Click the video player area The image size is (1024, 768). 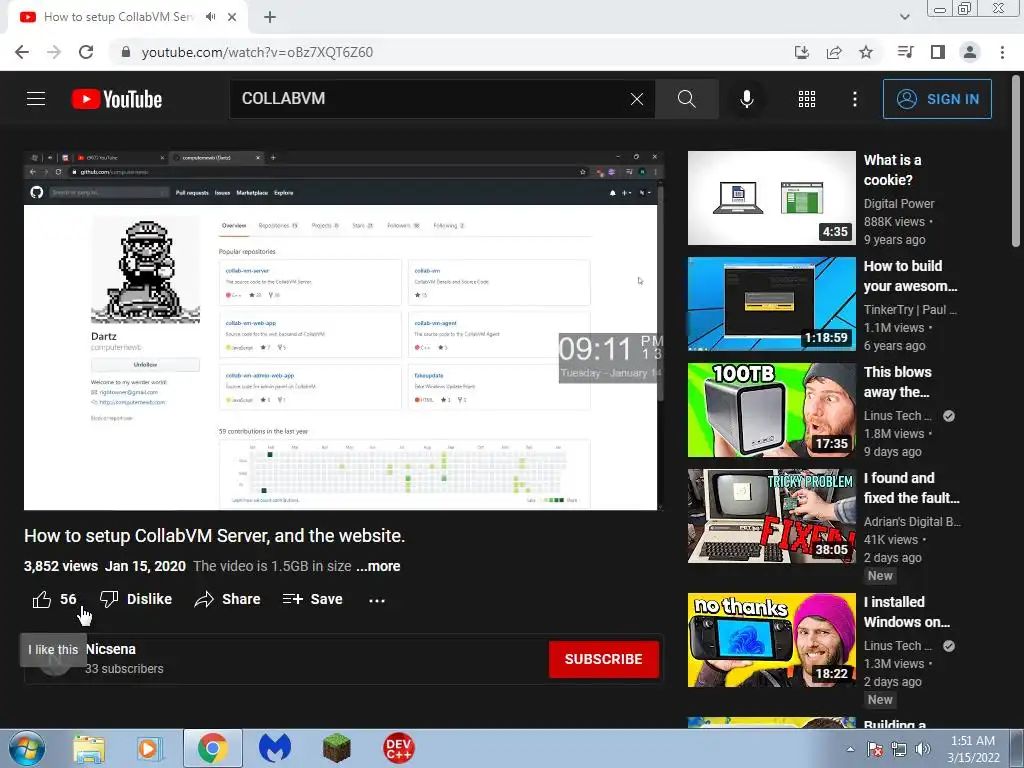click(343, 330)
